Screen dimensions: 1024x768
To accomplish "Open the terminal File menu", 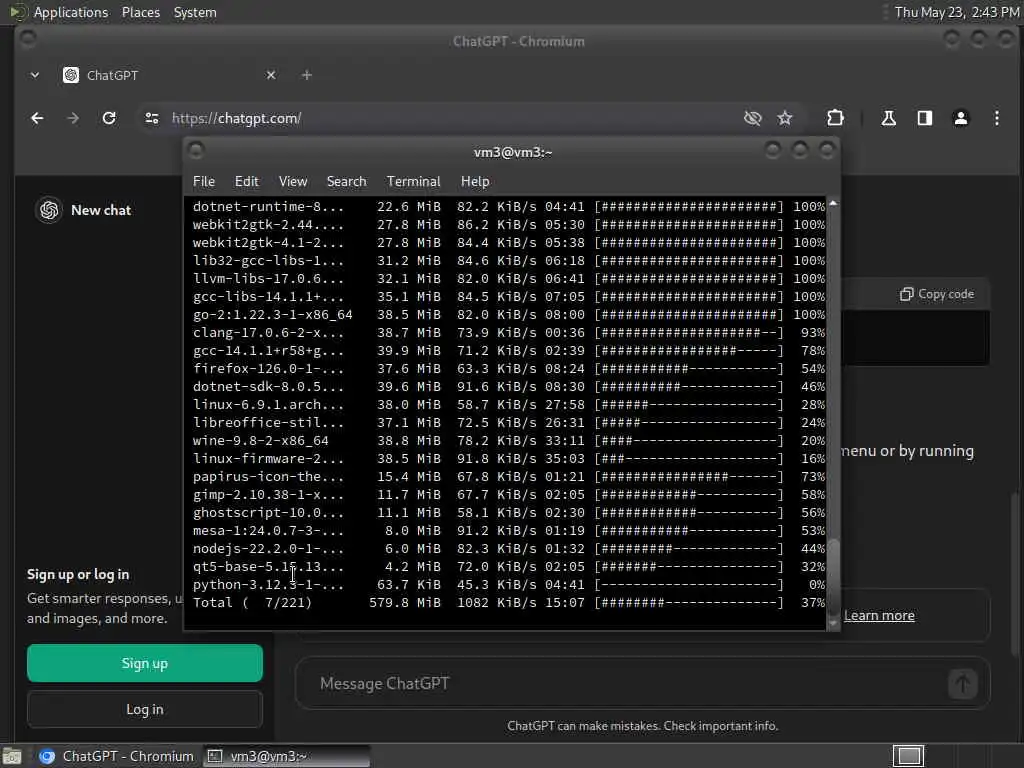I will pos(204,182).
